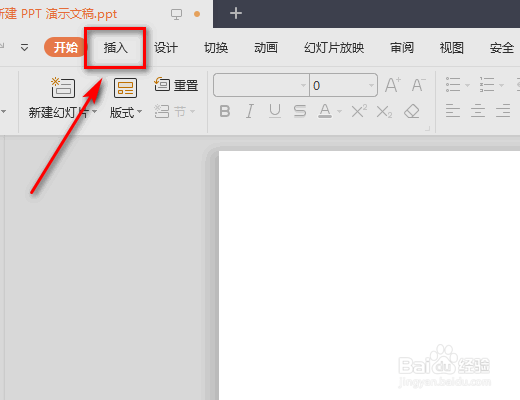520x400 pixels.
Task: Open the 设计 tab
Action: tap(166, 48)
